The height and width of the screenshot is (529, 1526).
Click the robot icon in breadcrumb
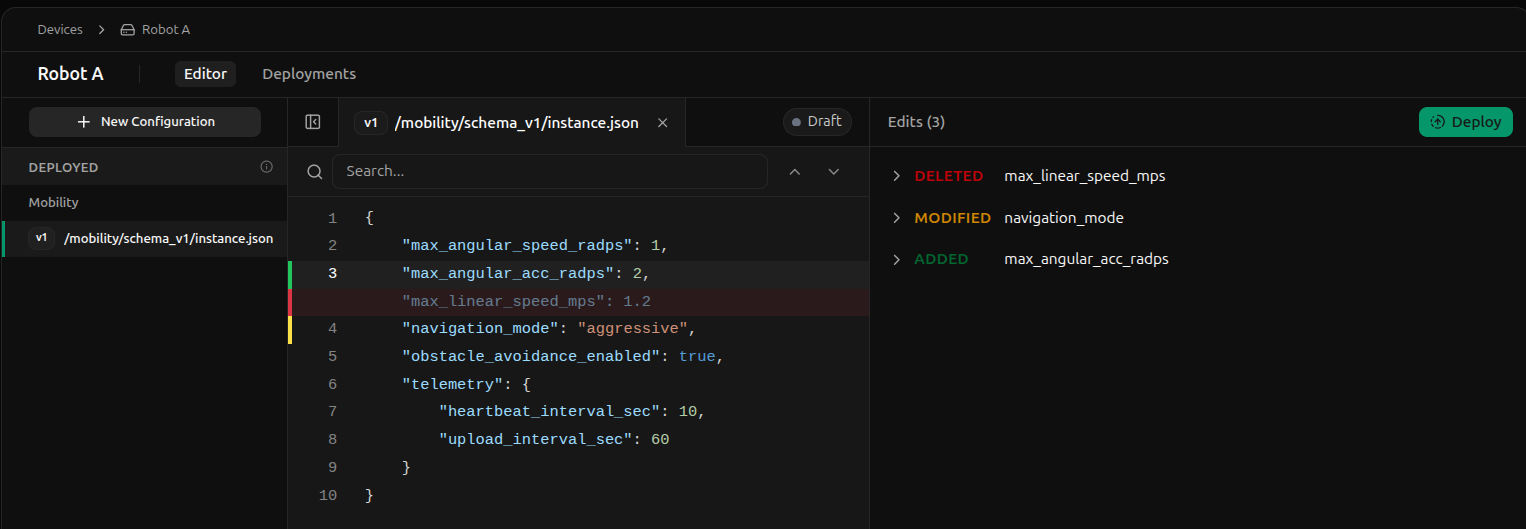[x=127, y=30]
